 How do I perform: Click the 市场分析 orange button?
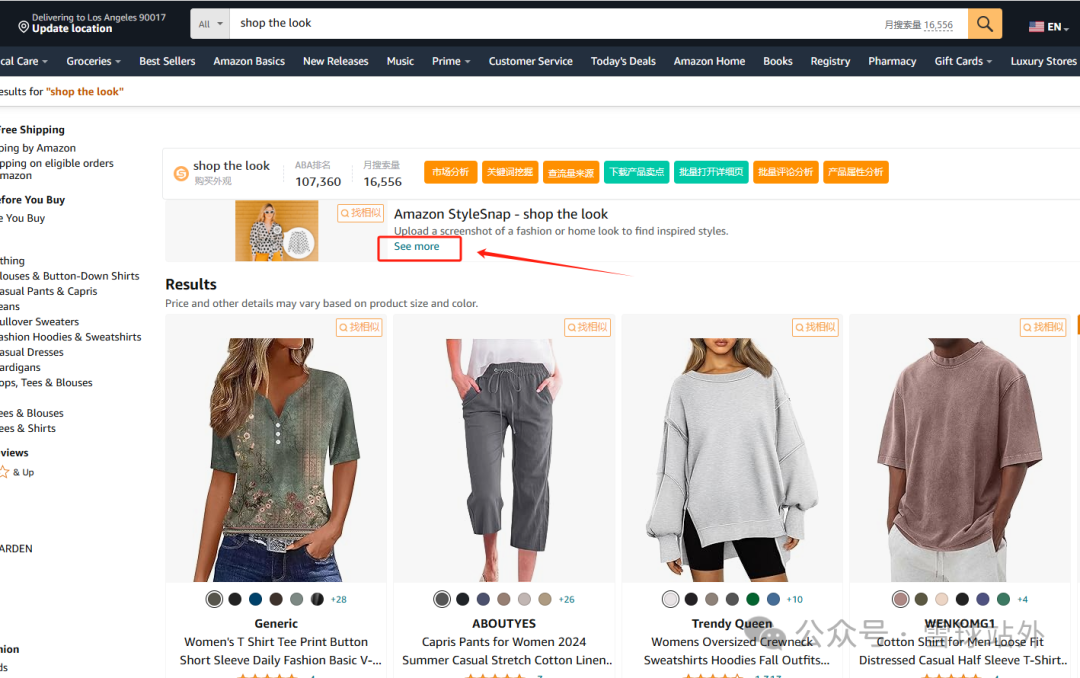[450, 172]
